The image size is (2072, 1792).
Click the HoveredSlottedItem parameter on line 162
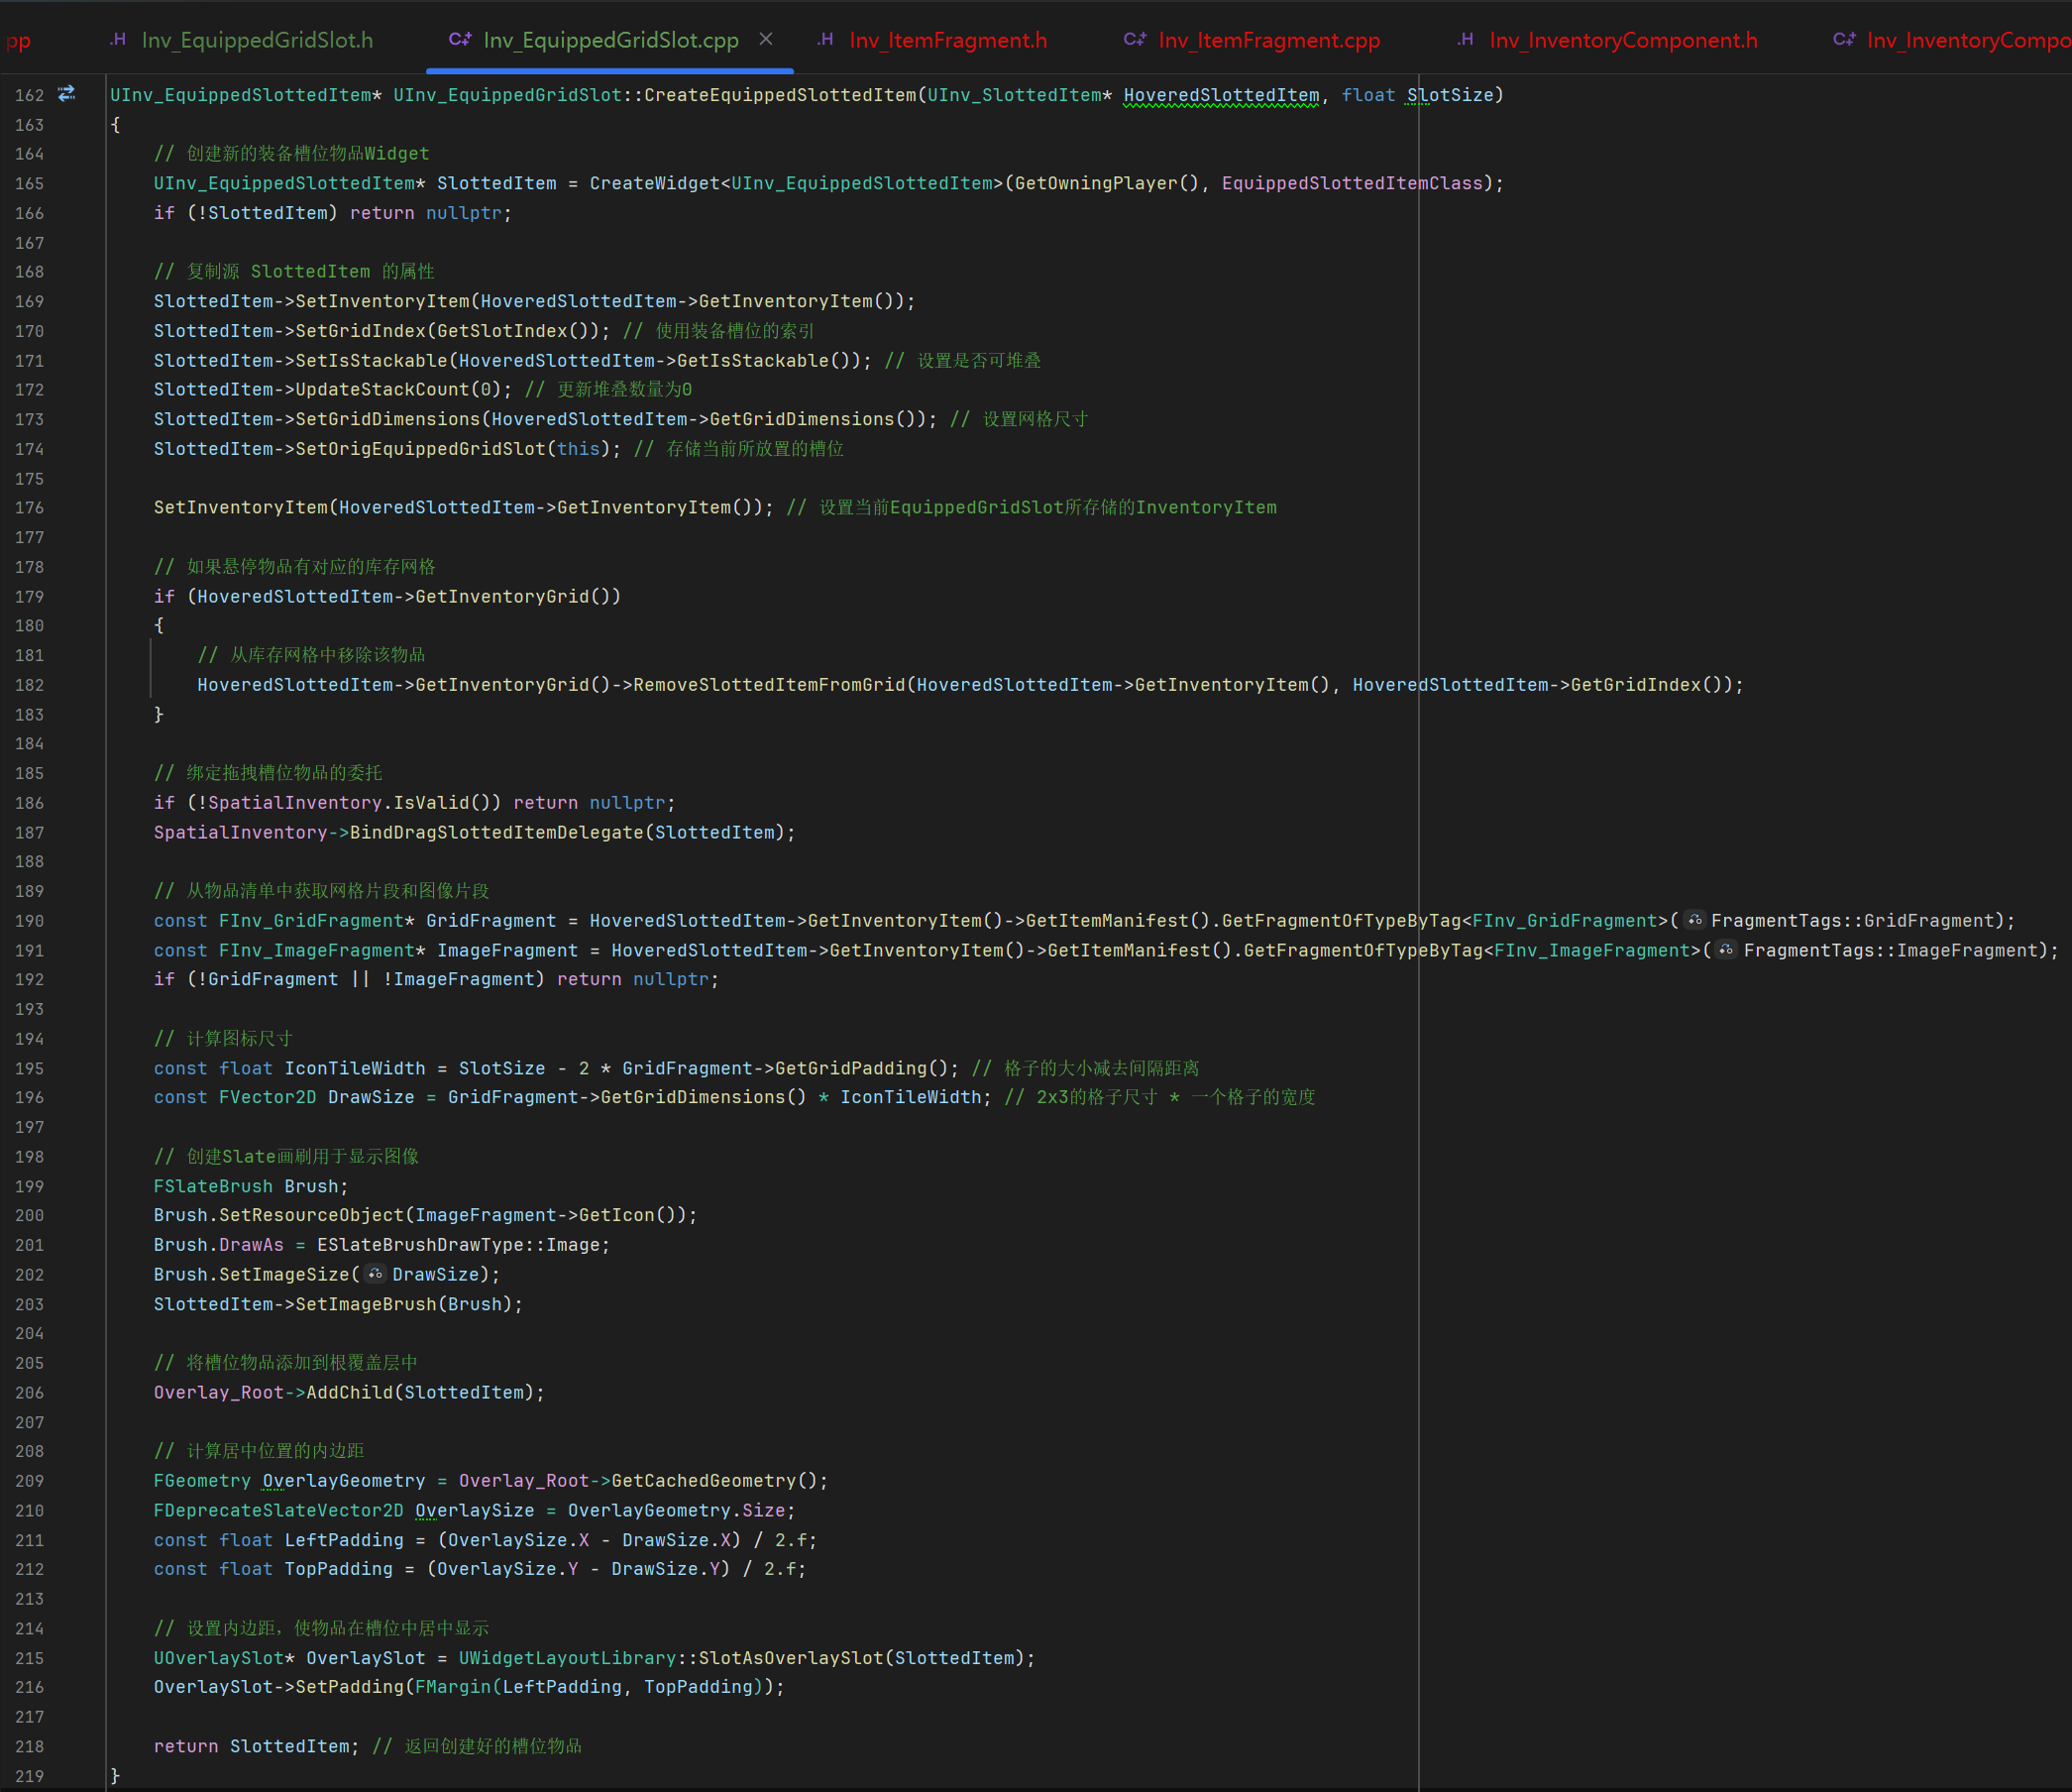1221,95
